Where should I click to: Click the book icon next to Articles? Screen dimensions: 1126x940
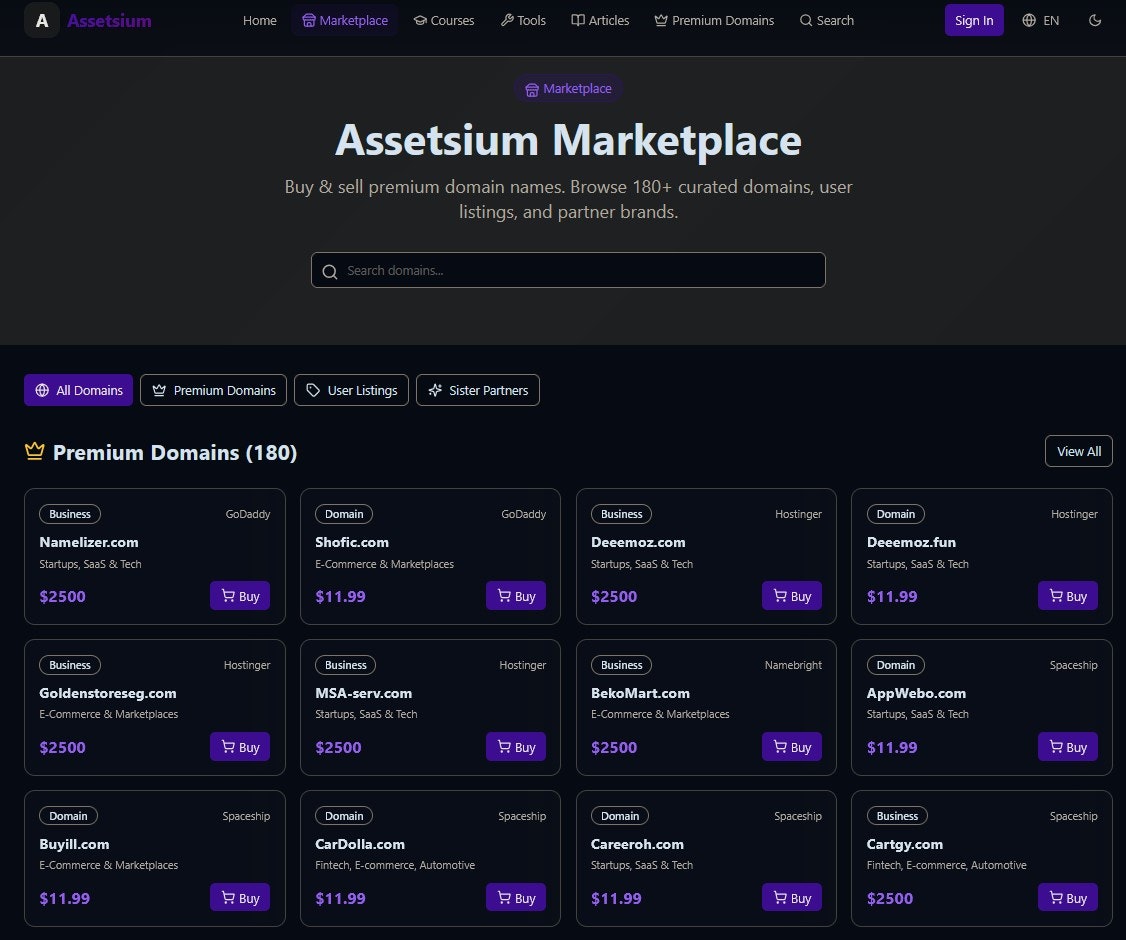580,20
